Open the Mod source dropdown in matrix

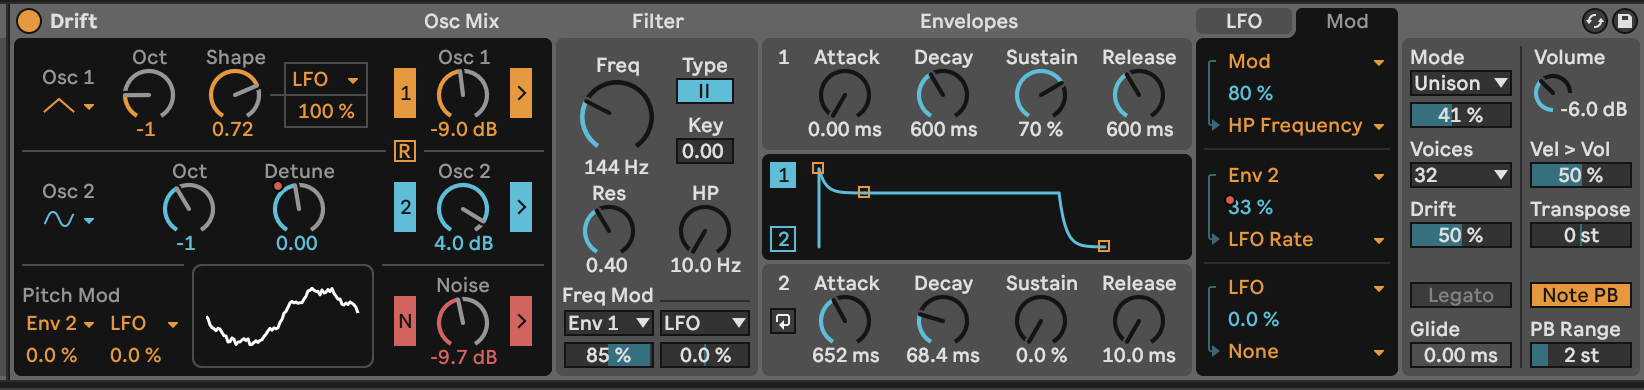(1306, 62)
